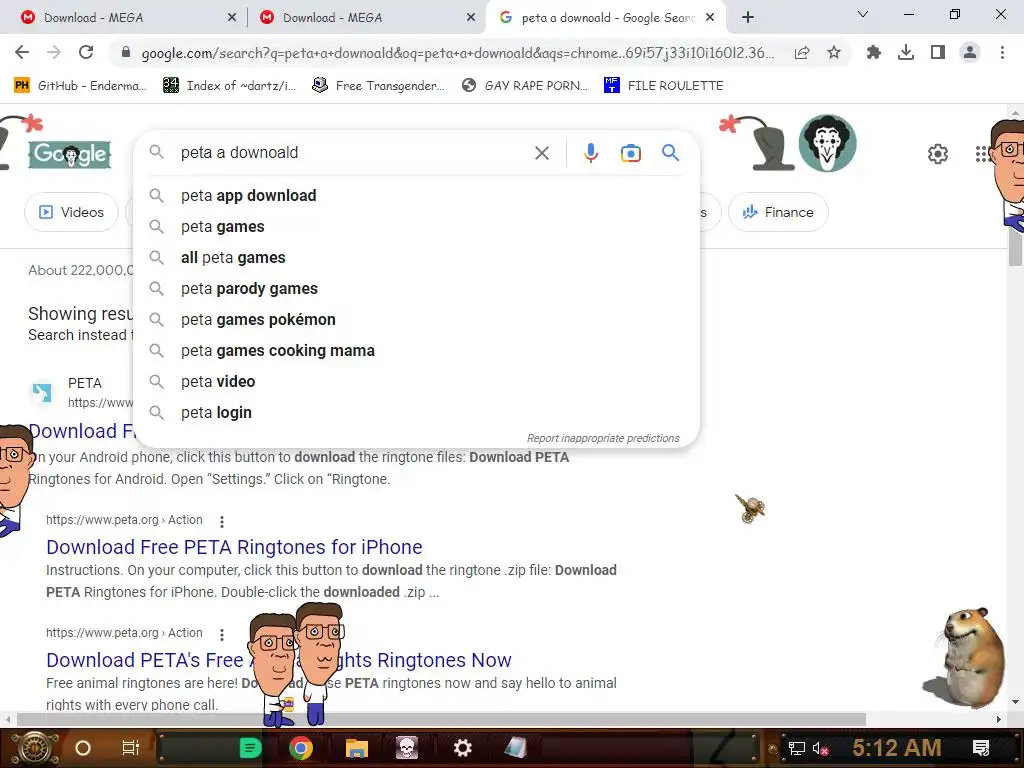Open Settings gear on the taskbar
This screenshot has height=768, width=1024.
click(x=462, y=748)
